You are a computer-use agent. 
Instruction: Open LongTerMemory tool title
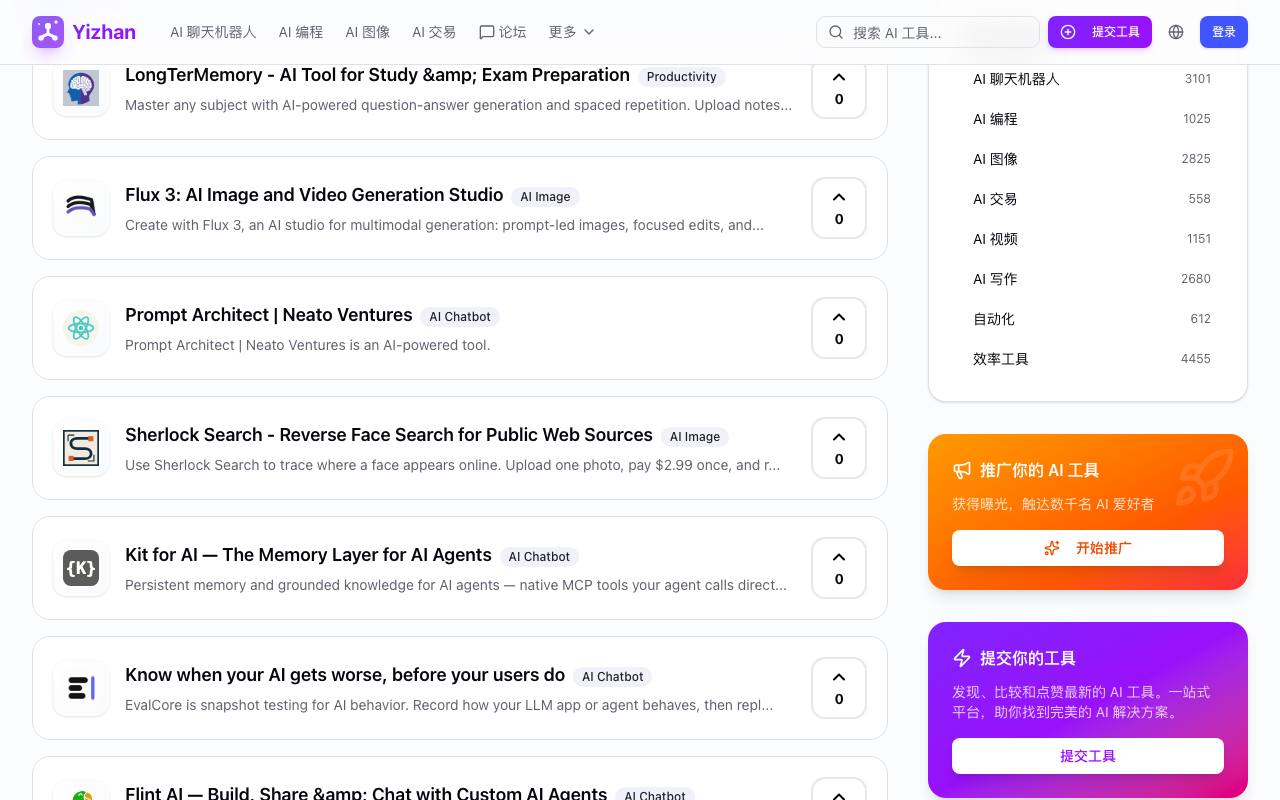377,75
